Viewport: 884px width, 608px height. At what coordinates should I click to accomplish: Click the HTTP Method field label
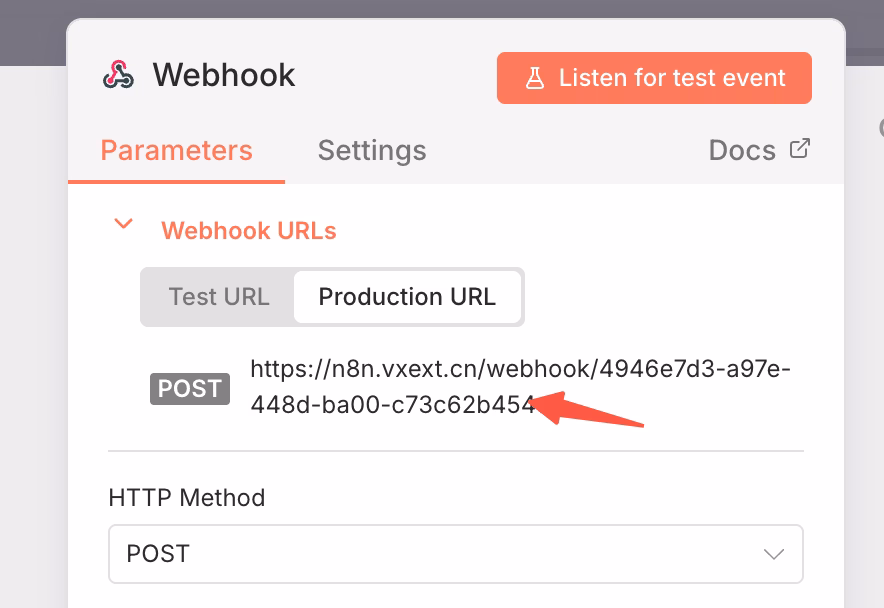pos(187,497)
